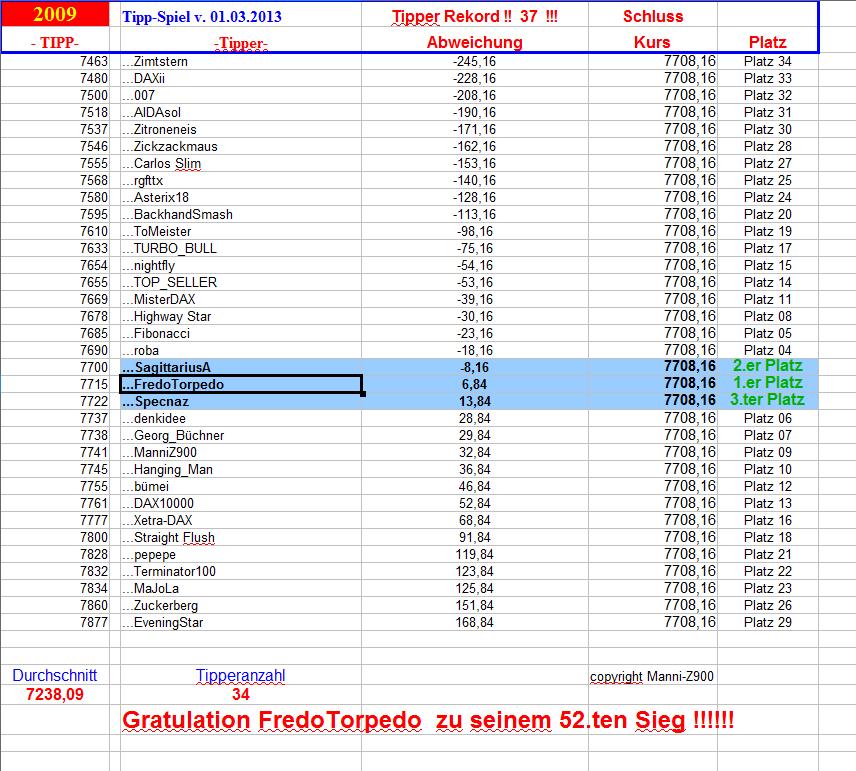
Task: Click the nightfly name cell
Action: click(x=241, y=265)
